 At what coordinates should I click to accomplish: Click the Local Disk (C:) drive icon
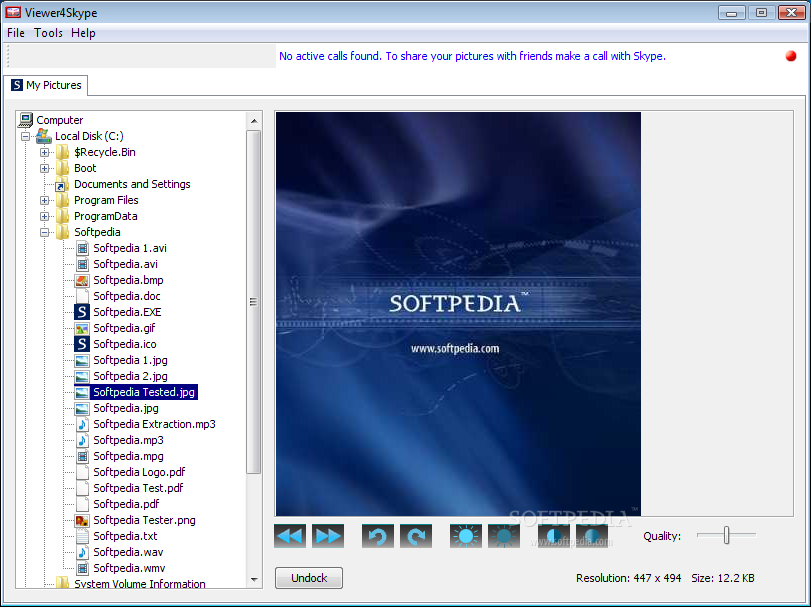(x=44, y=136)
